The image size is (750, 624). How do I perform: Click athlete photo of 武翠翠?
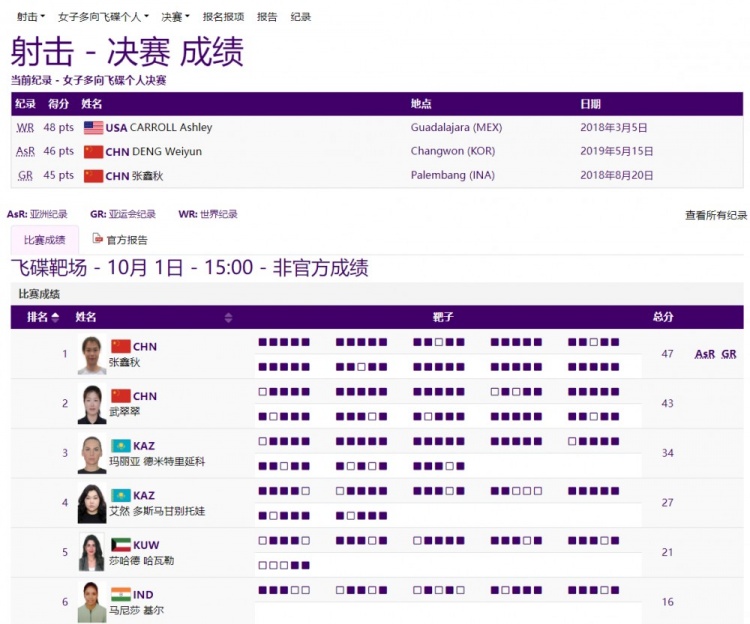coord(92,405)
